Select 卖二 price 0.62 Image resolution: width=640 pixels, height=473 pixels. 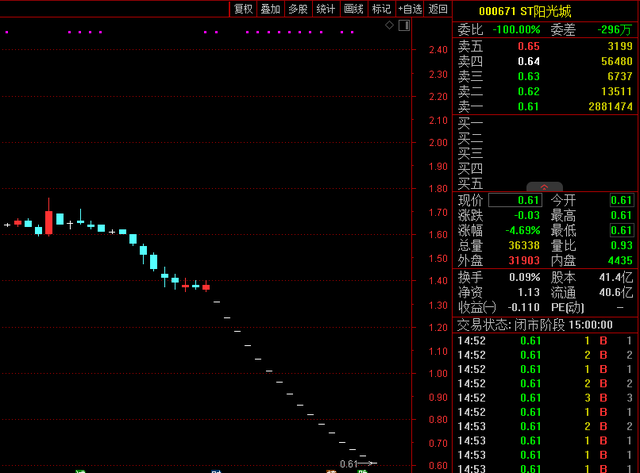pos(529,91)
